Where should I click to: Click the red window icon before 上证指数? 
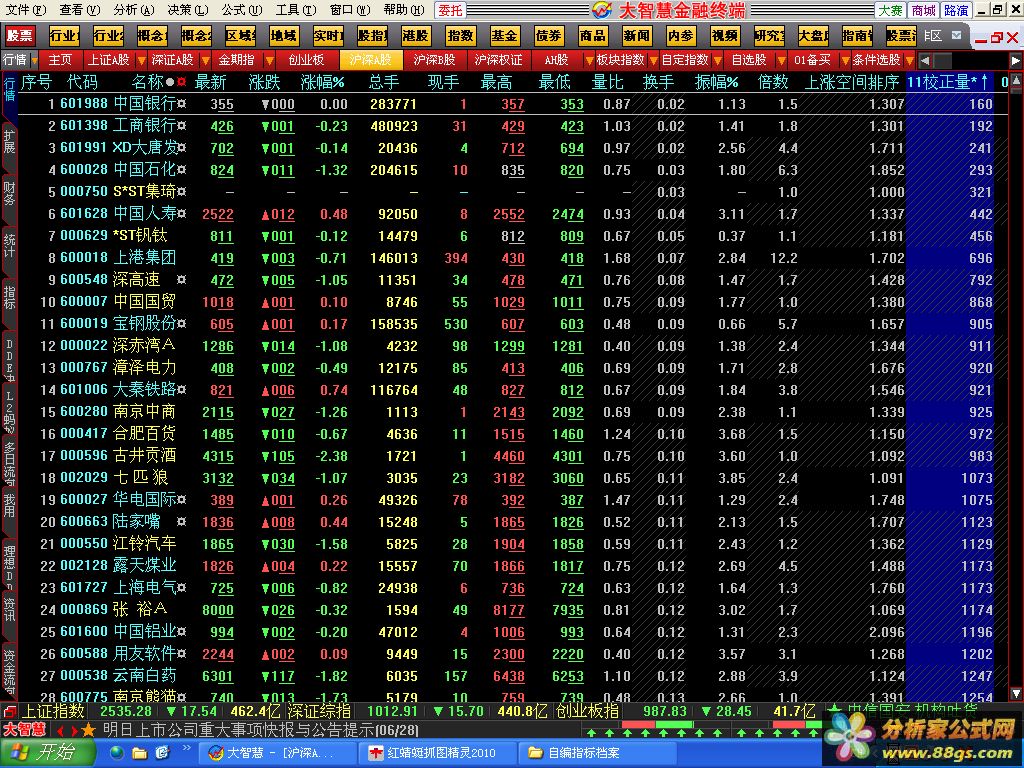[x=8, y=711]
